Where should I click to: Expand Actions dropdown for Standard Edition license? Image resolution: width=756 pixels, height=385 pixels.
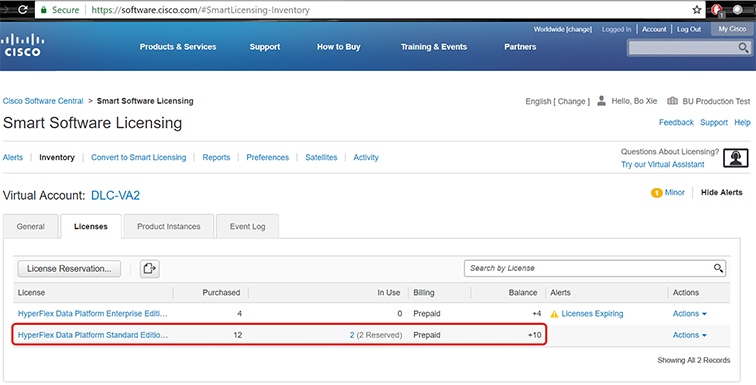(689, 335)
